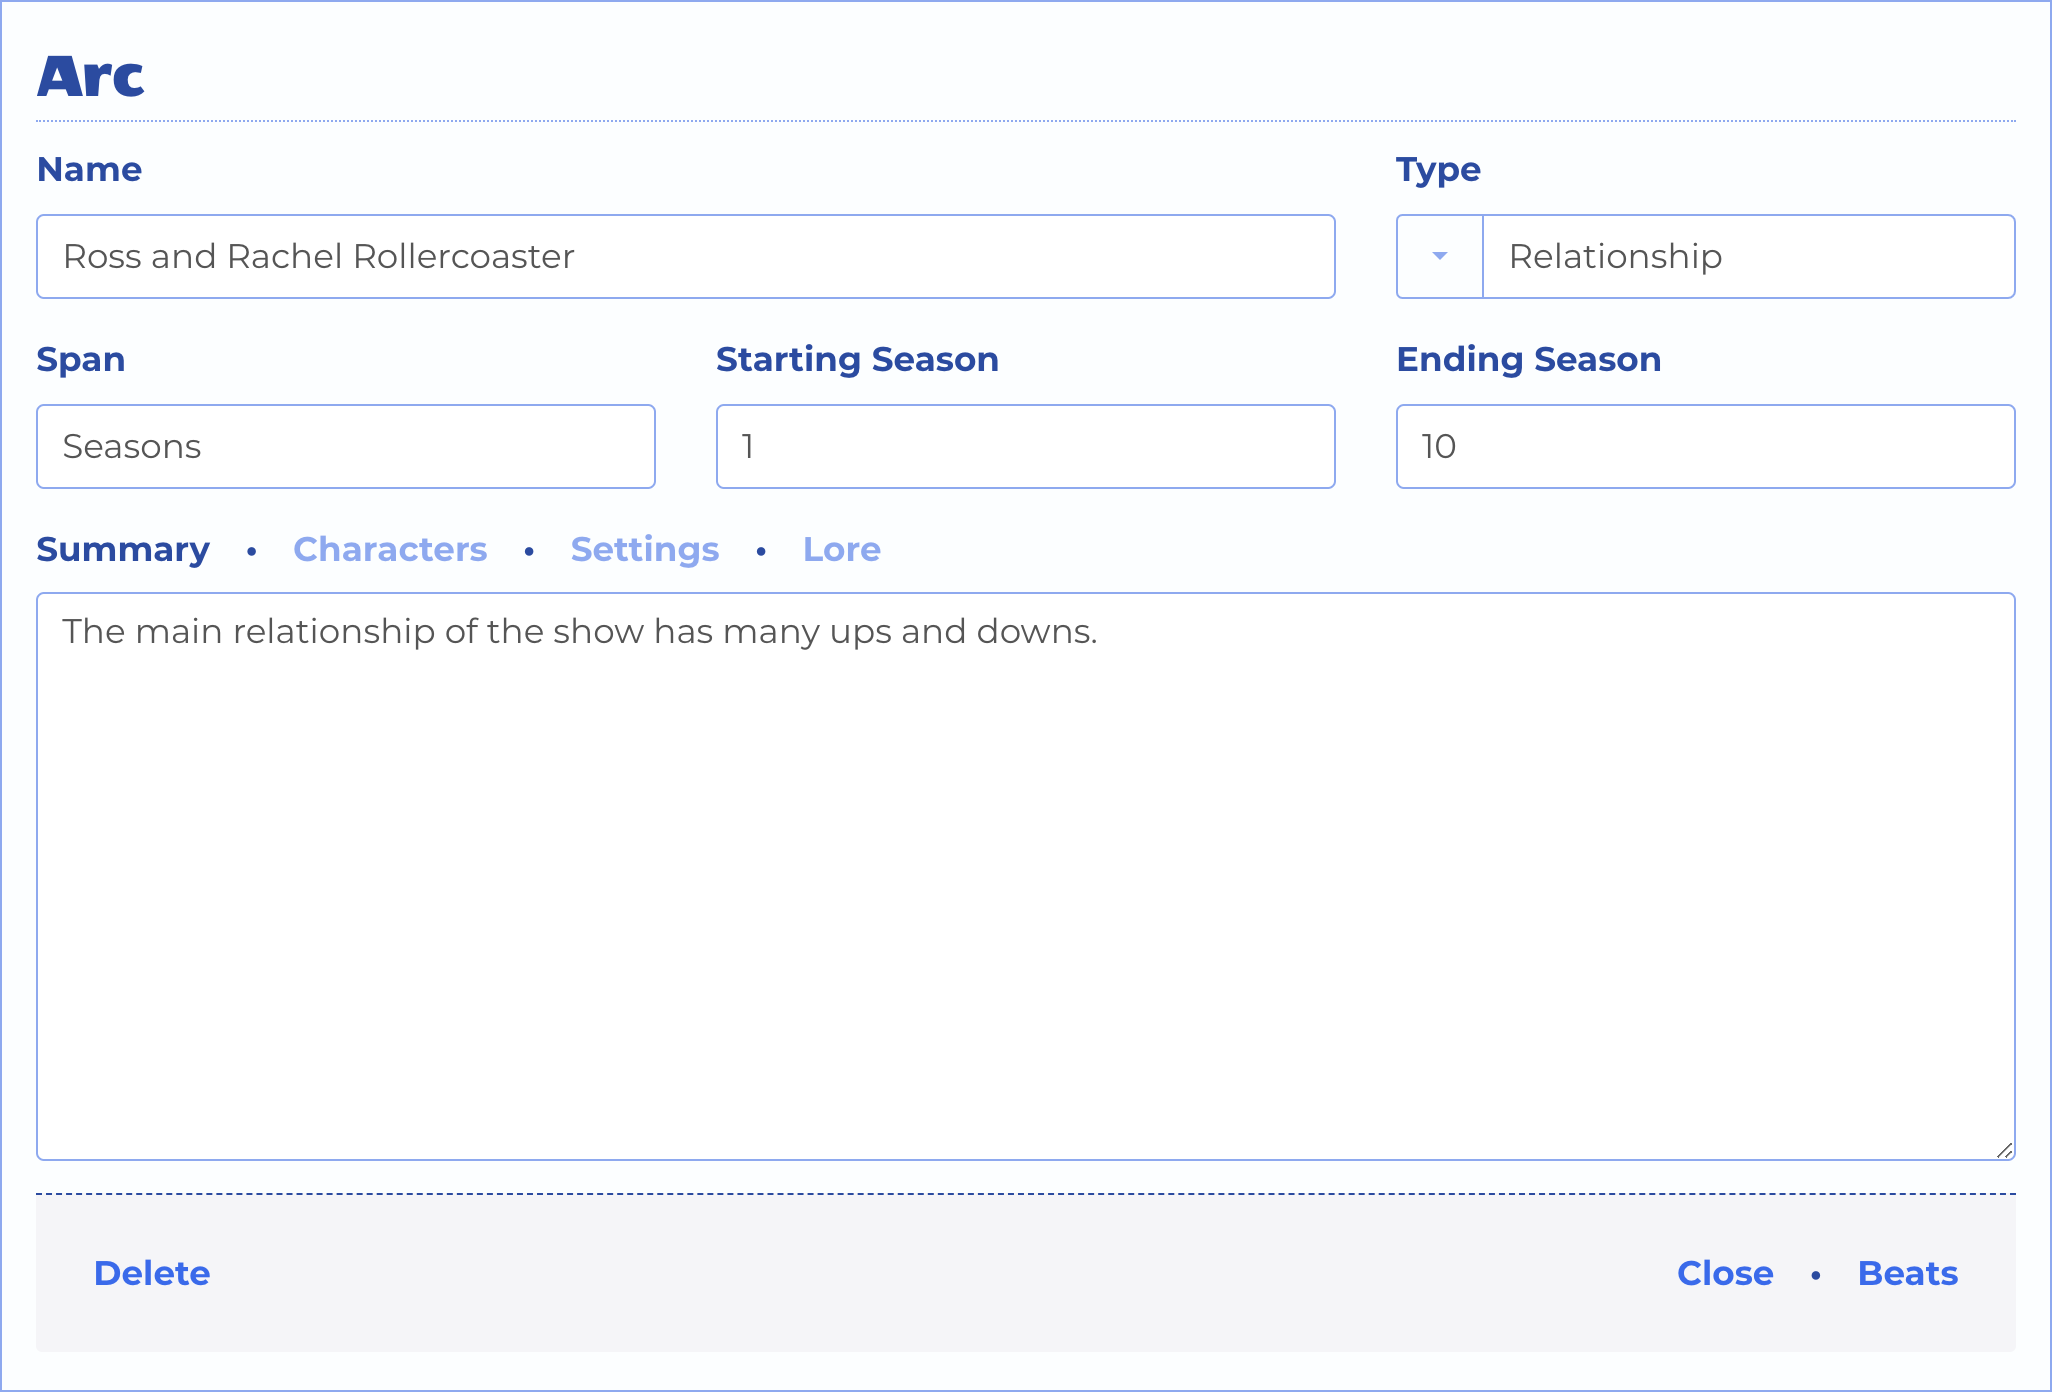The width and height of the screenshot is (2052, 1392).
Task: Open the Beats view
Action: (1908, 1273)
